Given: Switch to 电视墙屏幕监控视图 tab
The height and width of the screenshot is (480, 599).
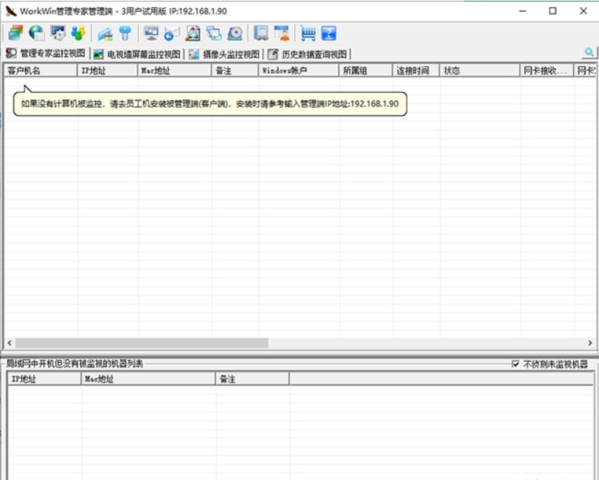Looking at the screenshot, I should (x=137, y=54).
